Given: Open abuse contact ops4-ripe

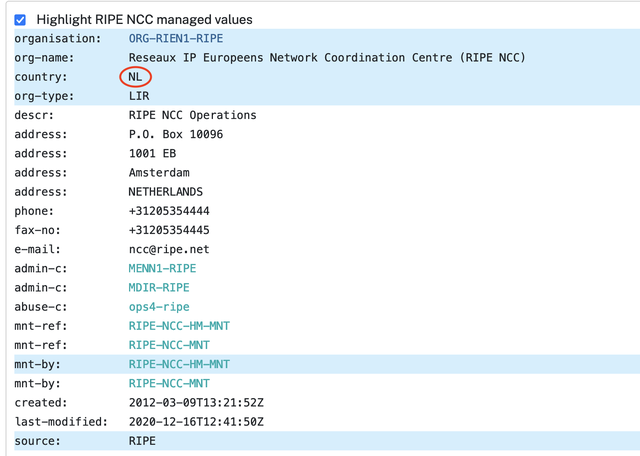Looking at the screenshot, I should click(159, 307).
